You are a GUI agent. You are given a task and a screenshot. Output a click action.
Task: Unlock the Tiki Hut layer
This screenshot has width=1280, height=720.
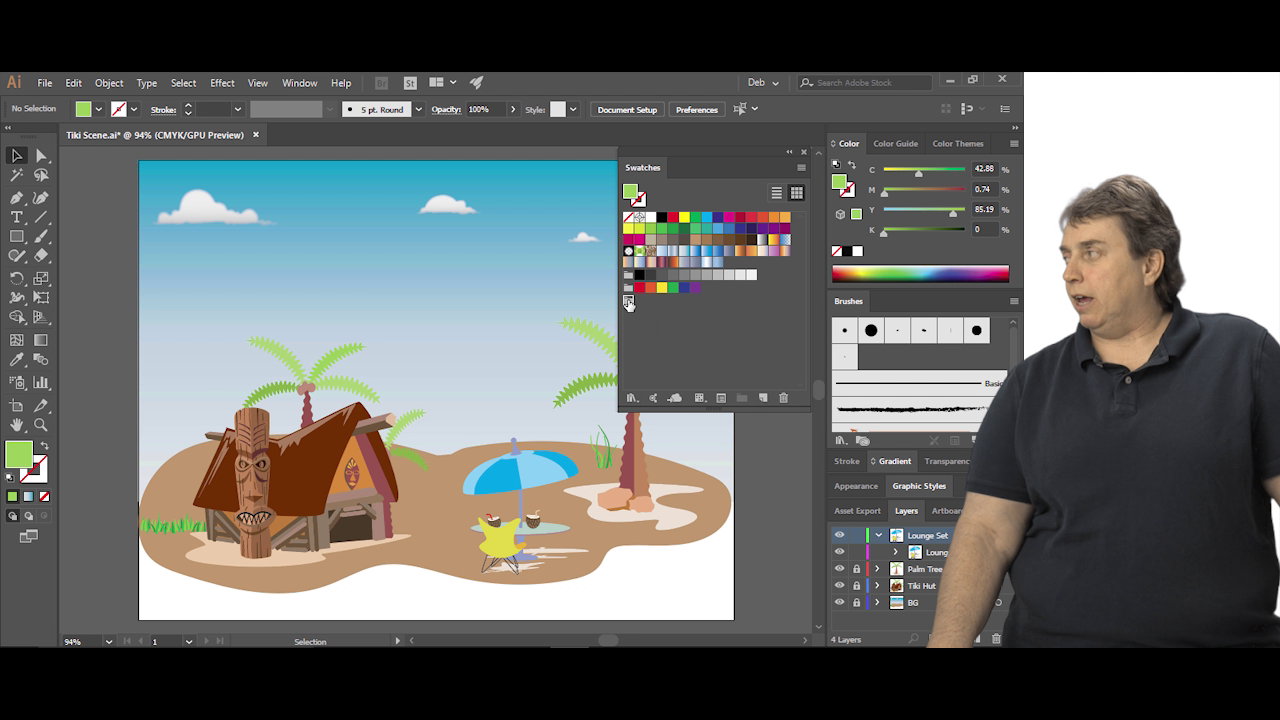(856, 586)
